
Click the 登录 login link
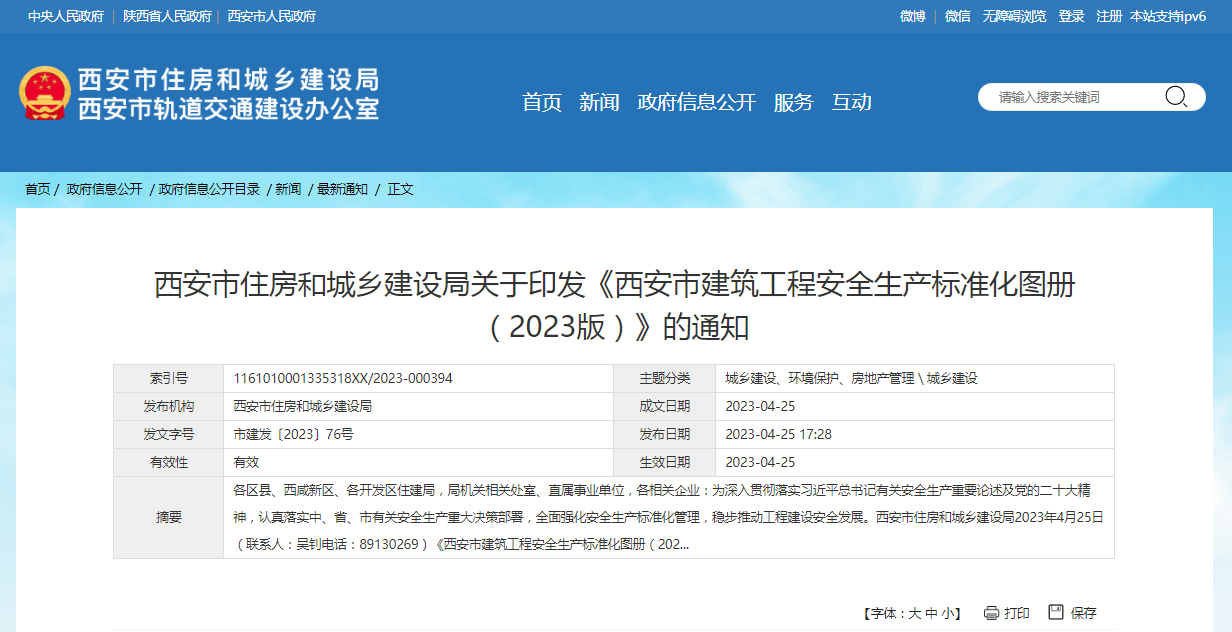point(1071,16)
